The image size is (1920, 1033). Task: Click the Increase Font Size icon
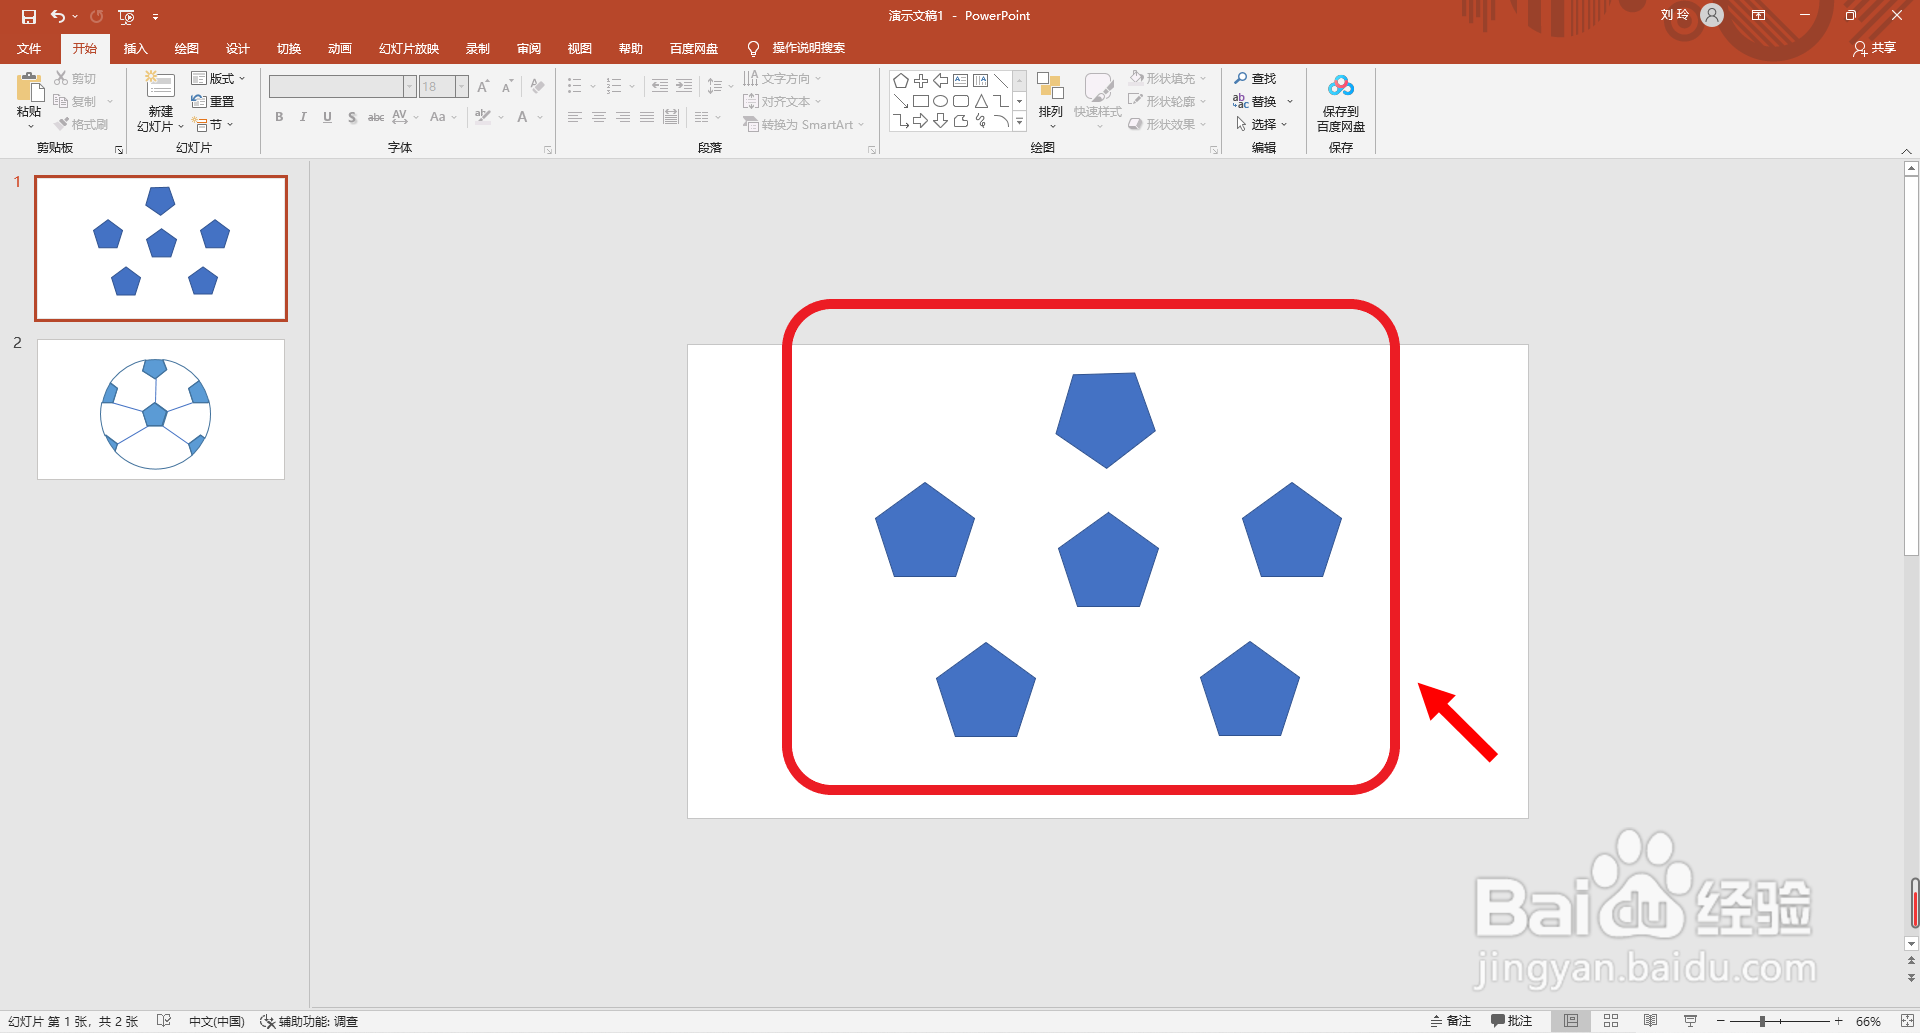click(x=483, y=86)
